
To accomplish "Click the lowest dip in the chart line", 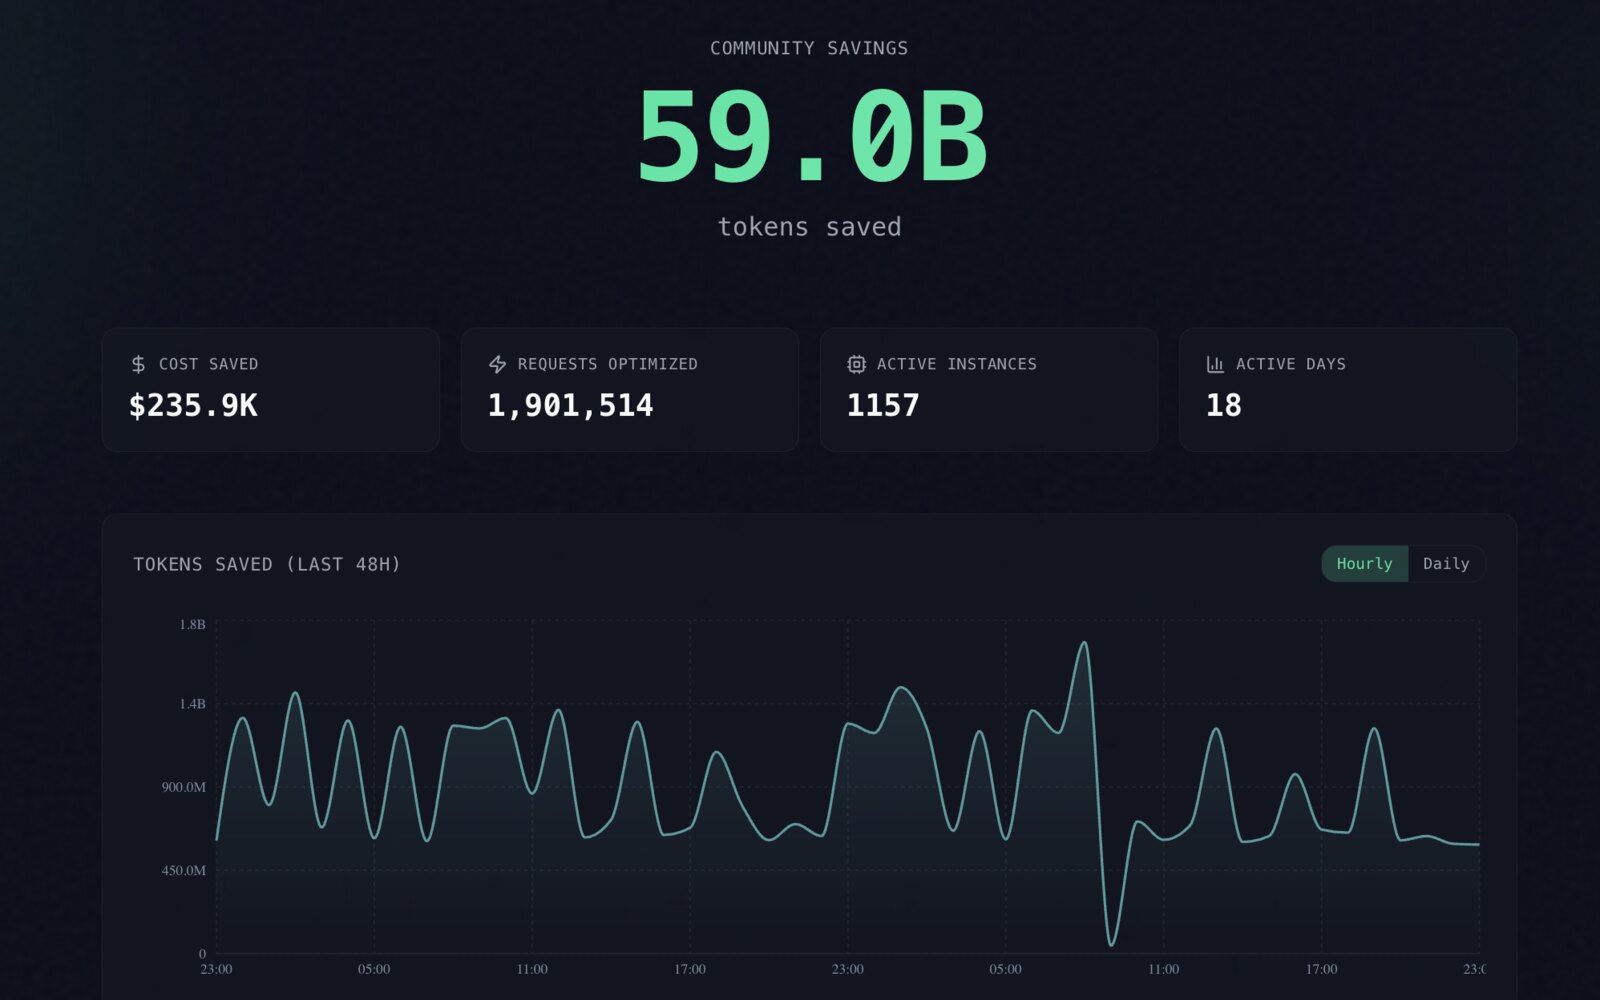I will coord(1111,944).
